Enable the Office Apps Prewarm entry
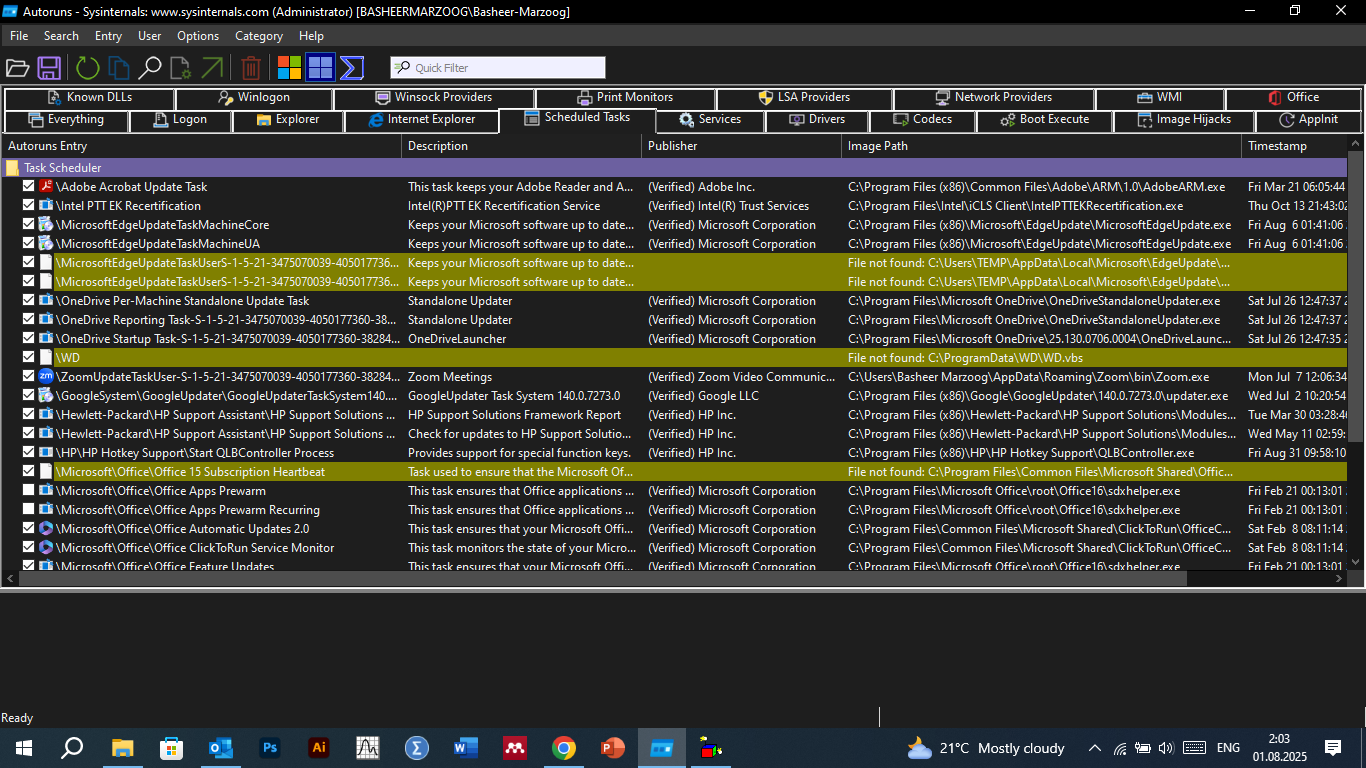Viewport: 1366px width, 768px height. [28, 490]
